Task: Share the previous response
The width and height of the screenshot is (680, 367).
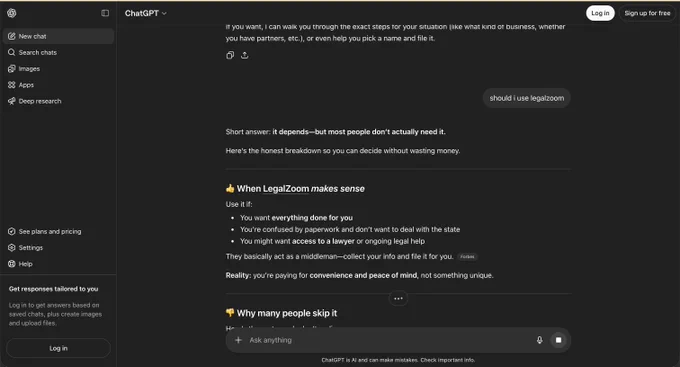Action: 245,55
